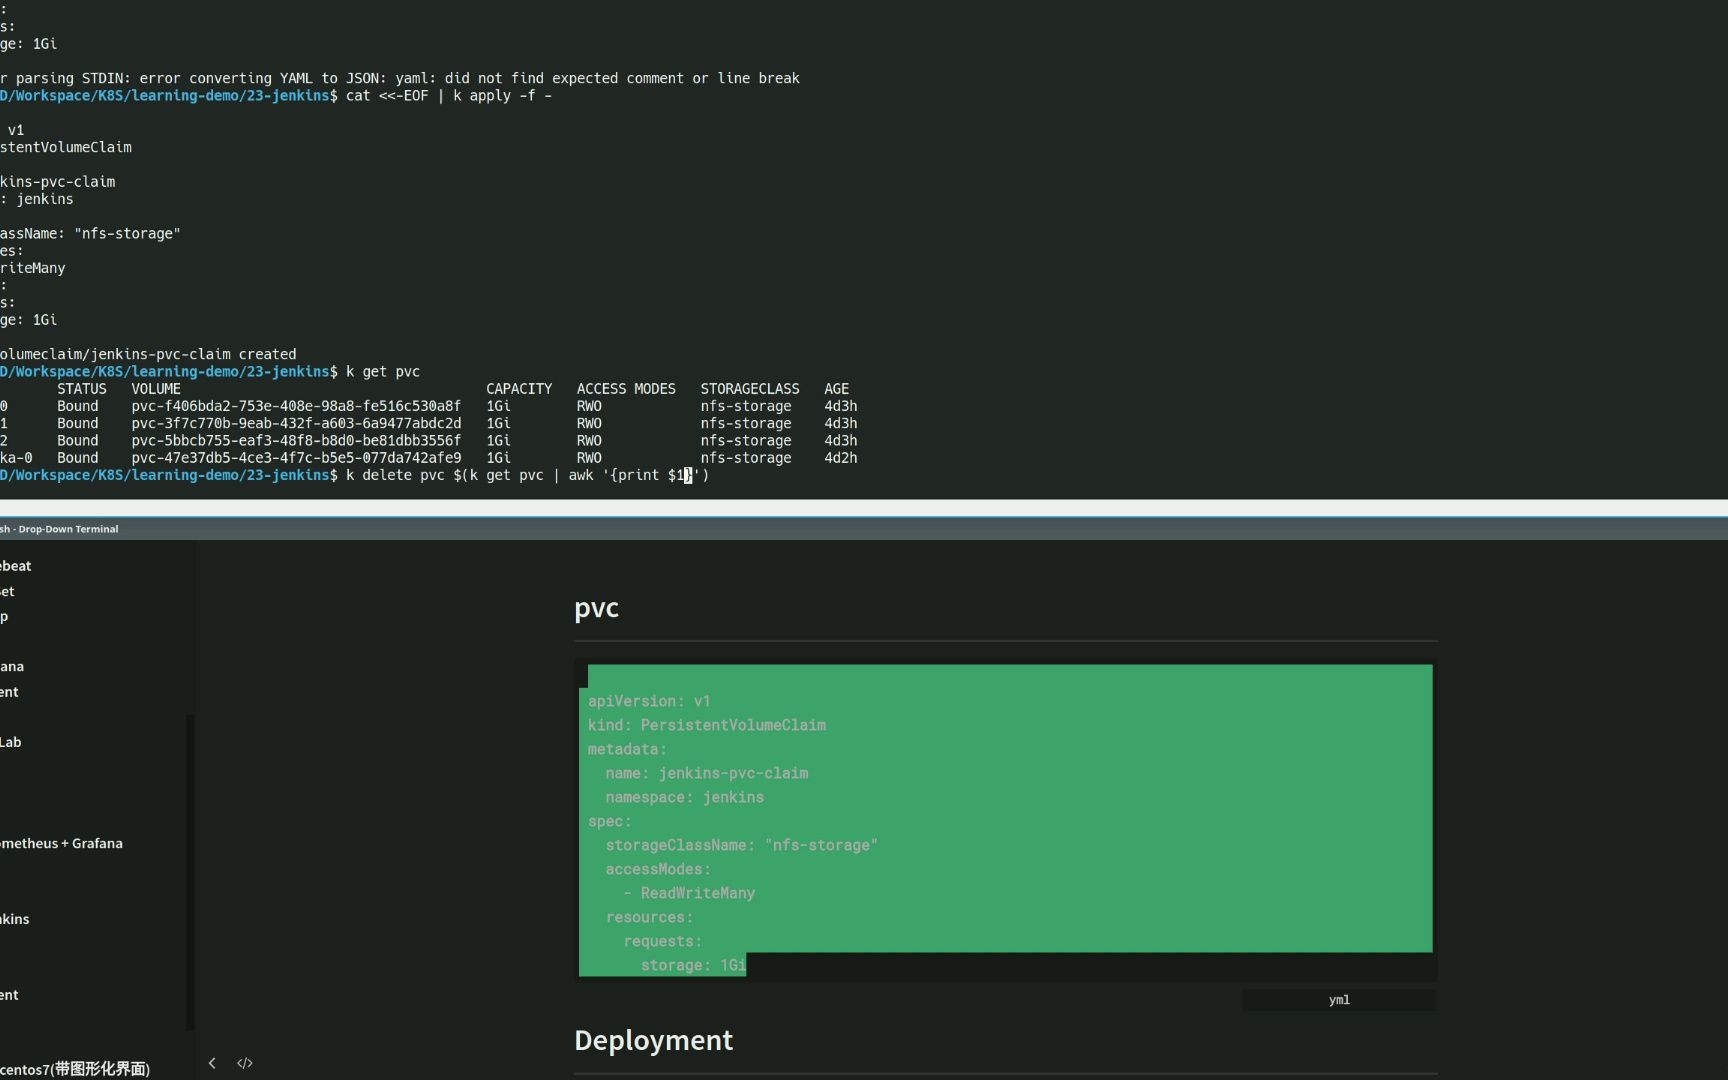
Task: Click the ACCESS MODES column header
Action: (x=626, y=389)
